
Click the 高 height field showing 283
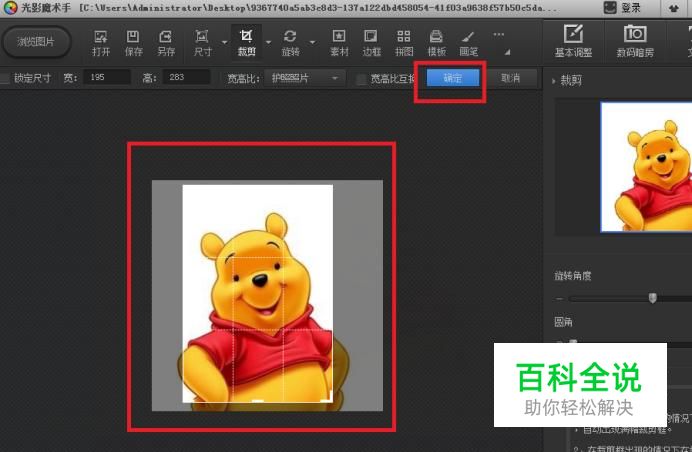[186, 77]
